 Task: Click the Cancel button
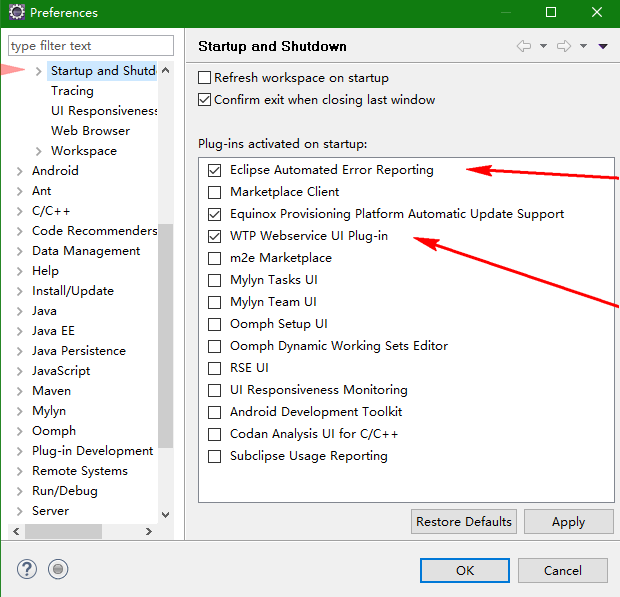(x=563, y=571)
